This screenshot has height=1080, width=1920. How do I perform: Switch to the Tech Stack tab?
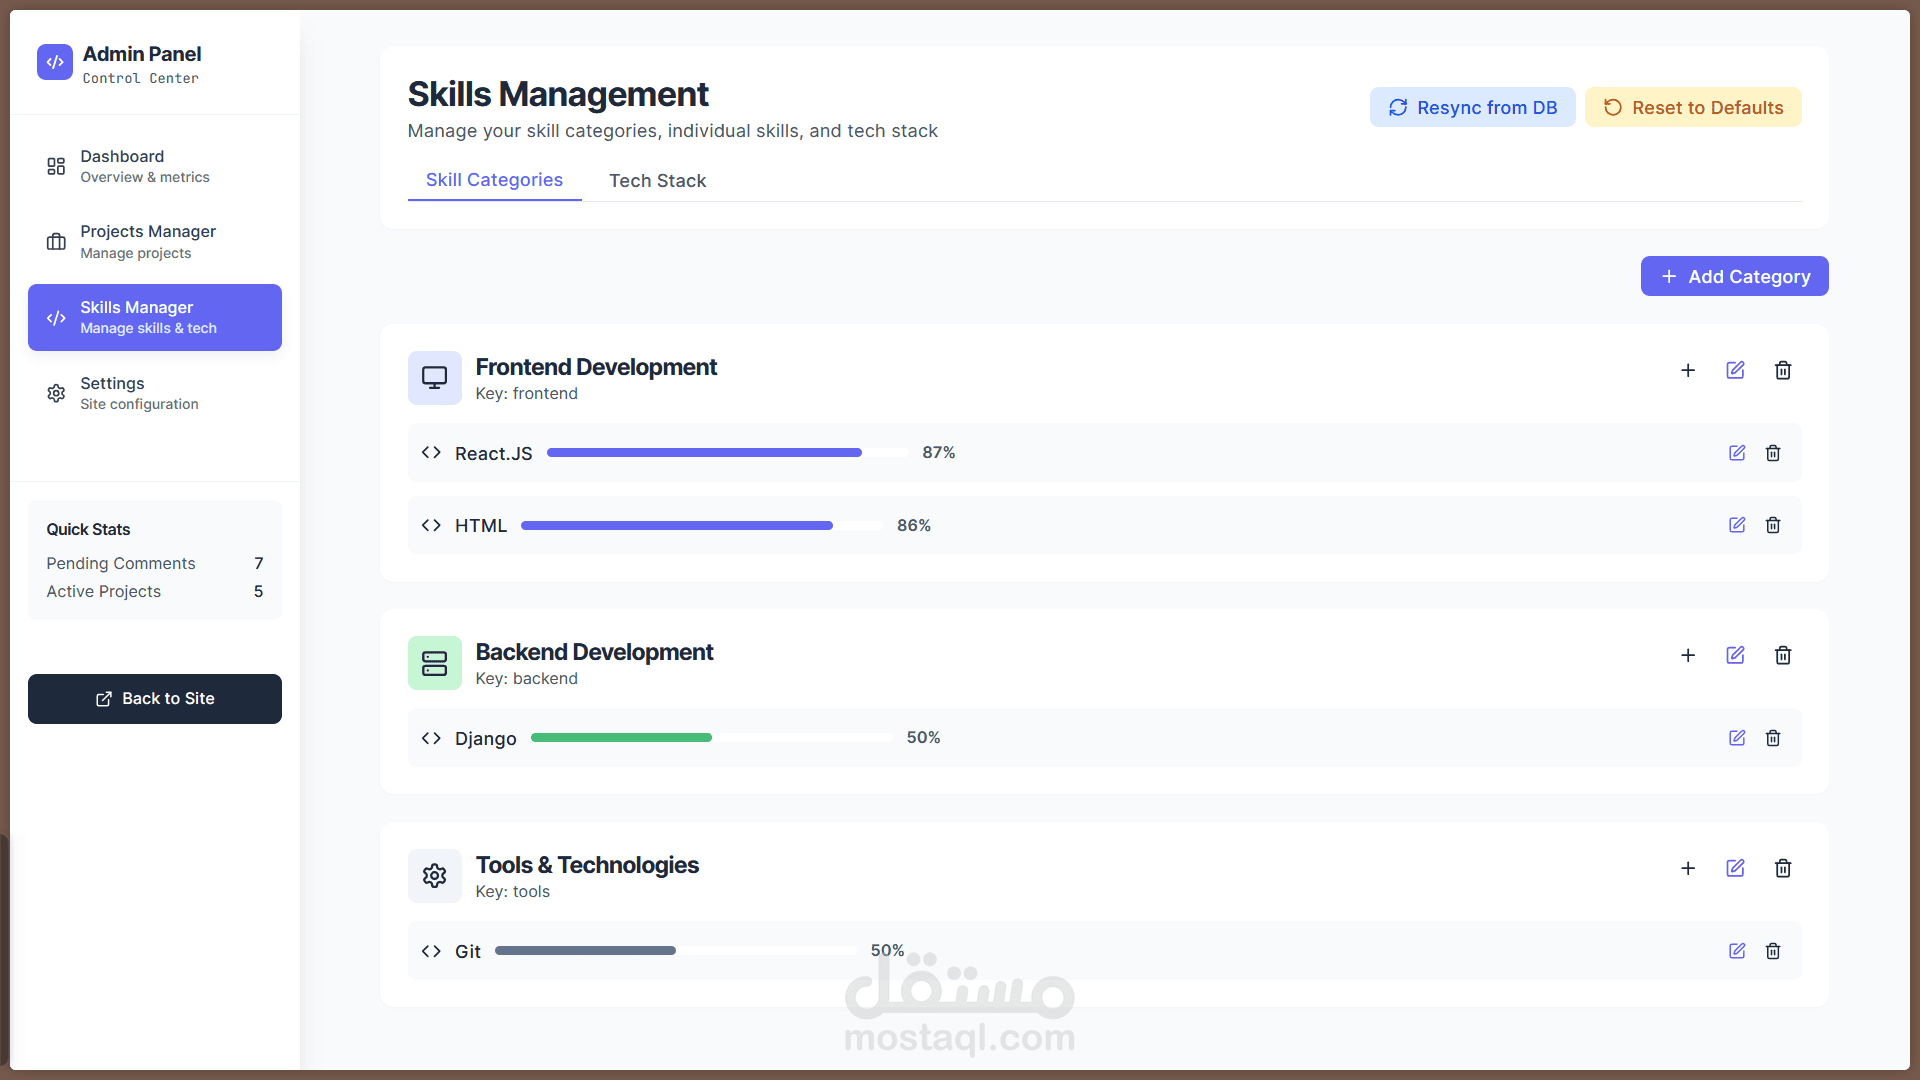point(657,181)
